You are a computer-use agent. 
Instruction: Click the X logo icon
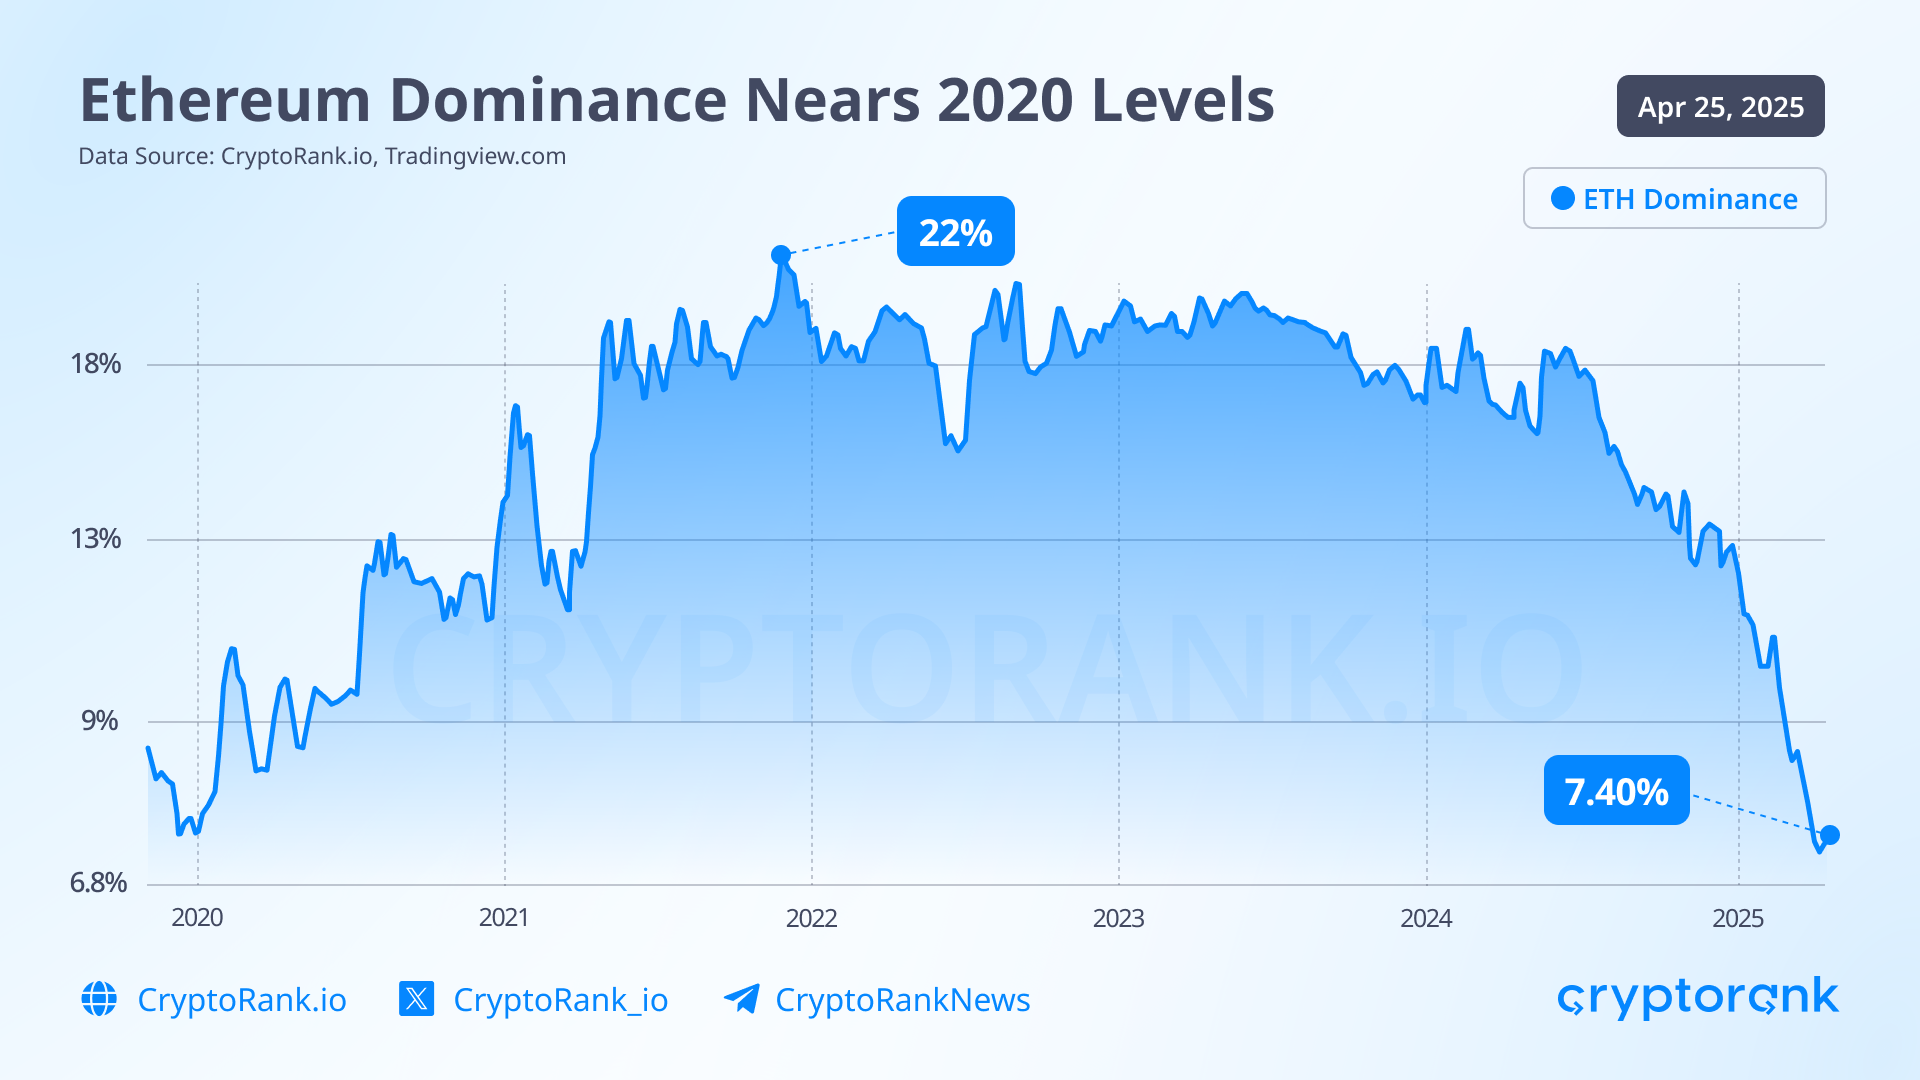tap(416, 999)
